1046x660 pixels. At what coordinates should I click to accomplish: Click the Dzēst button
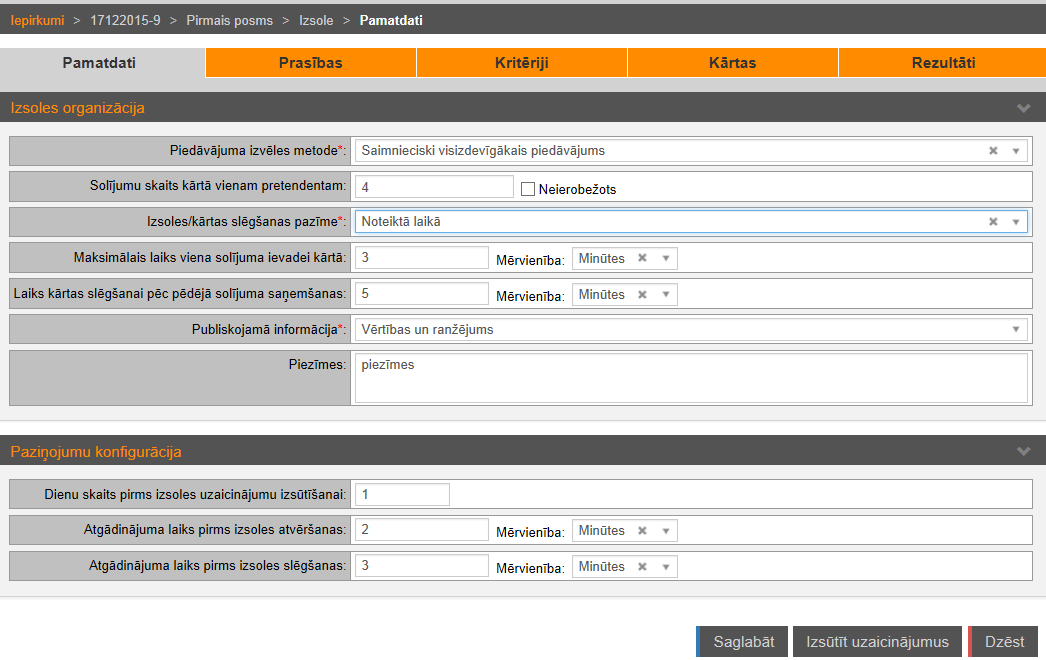(1004, 642)
